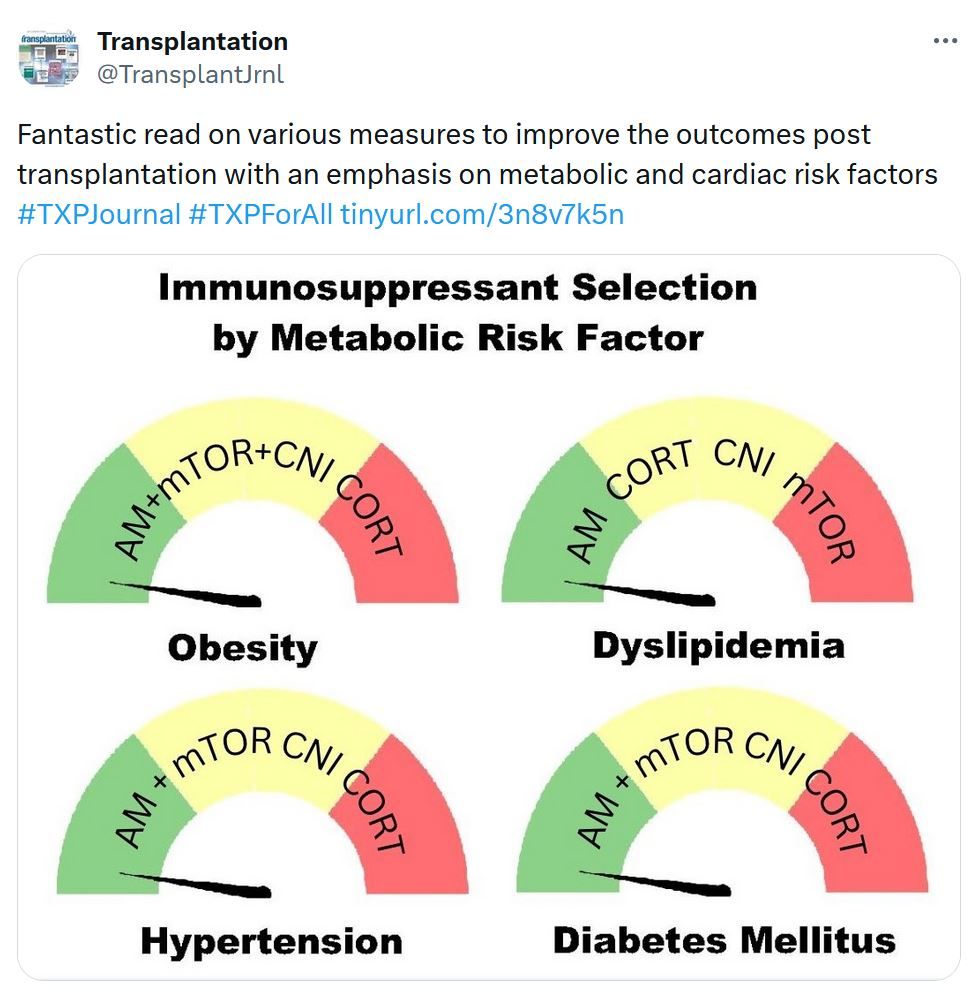Click the Hypertension gauge needle
The width and height of the screenshot is (971, 991).
(x=195, y=884)
